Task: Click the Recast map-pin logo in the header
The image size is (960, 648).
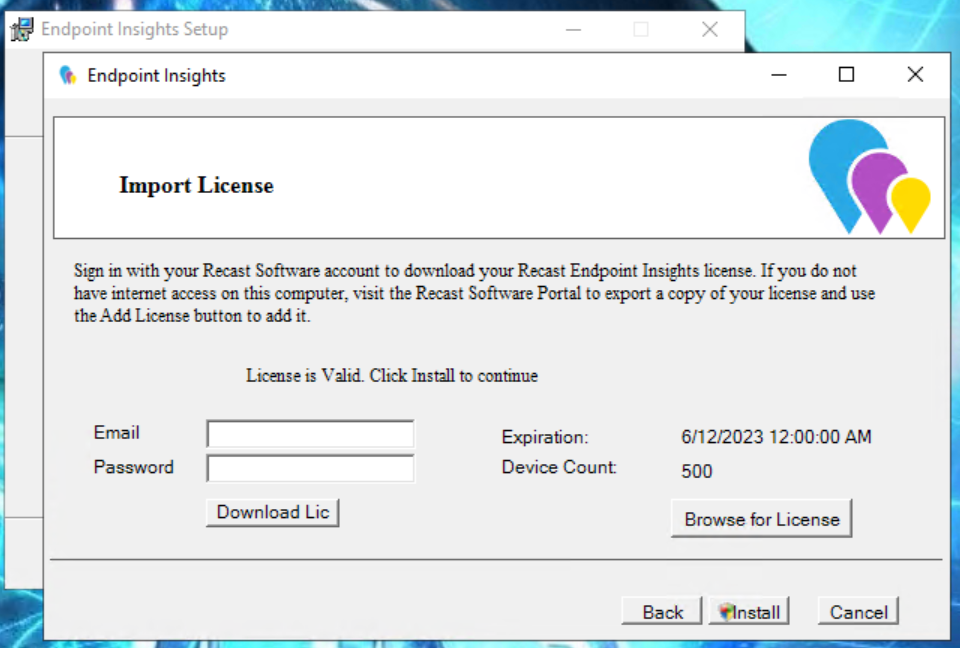Action: (x=869, y=176)
